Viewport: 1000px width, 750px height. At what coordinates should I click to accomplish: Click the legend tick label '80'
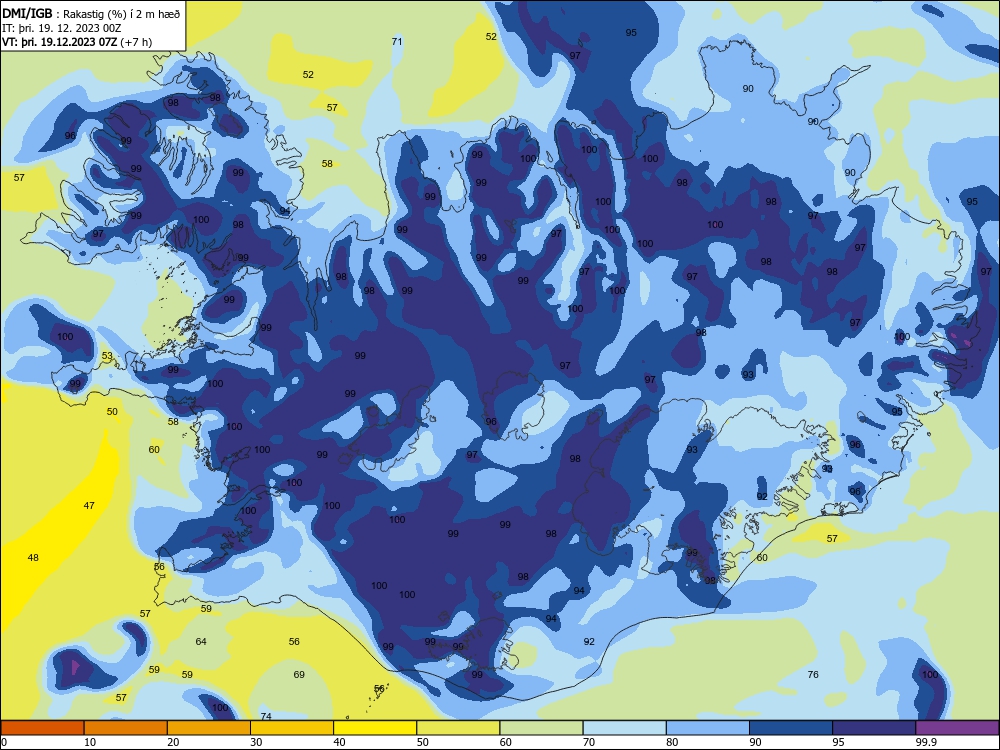coord(672,742)
